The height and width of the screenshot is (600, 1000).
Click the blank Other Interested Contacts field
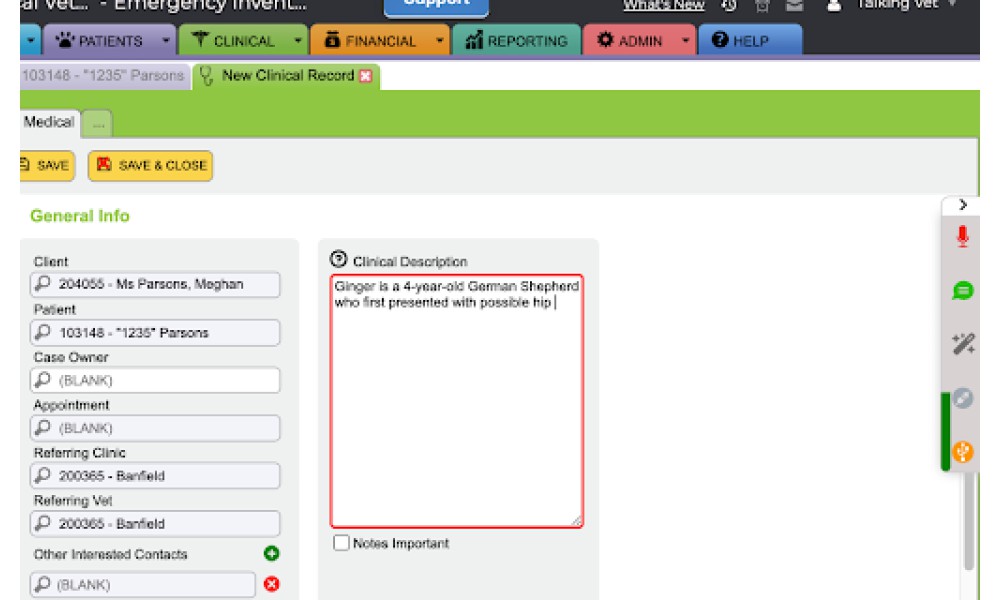point(143,584)
